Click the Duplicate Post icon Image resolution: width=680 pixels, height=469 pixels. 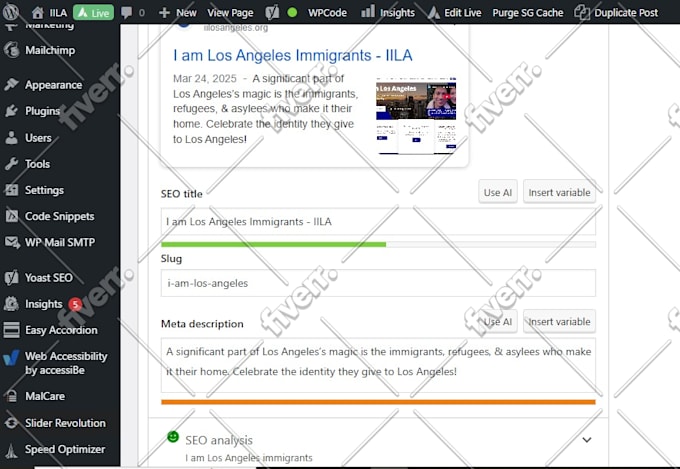click(x=582, y=13)
